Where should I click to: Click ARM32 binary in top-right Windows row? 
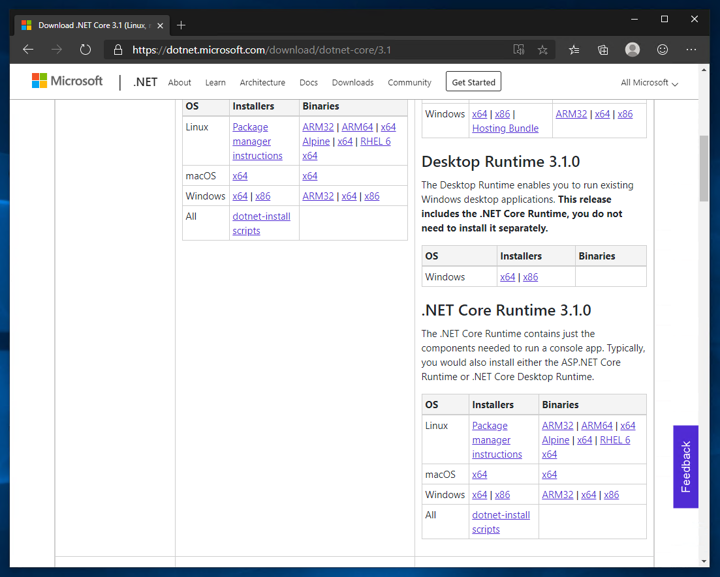[571, 114]
